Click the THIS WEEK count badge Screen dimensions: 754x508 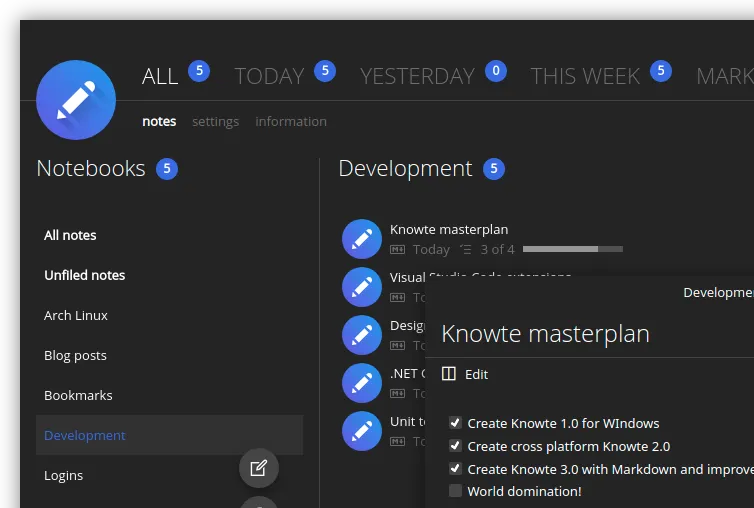(661, 71)
